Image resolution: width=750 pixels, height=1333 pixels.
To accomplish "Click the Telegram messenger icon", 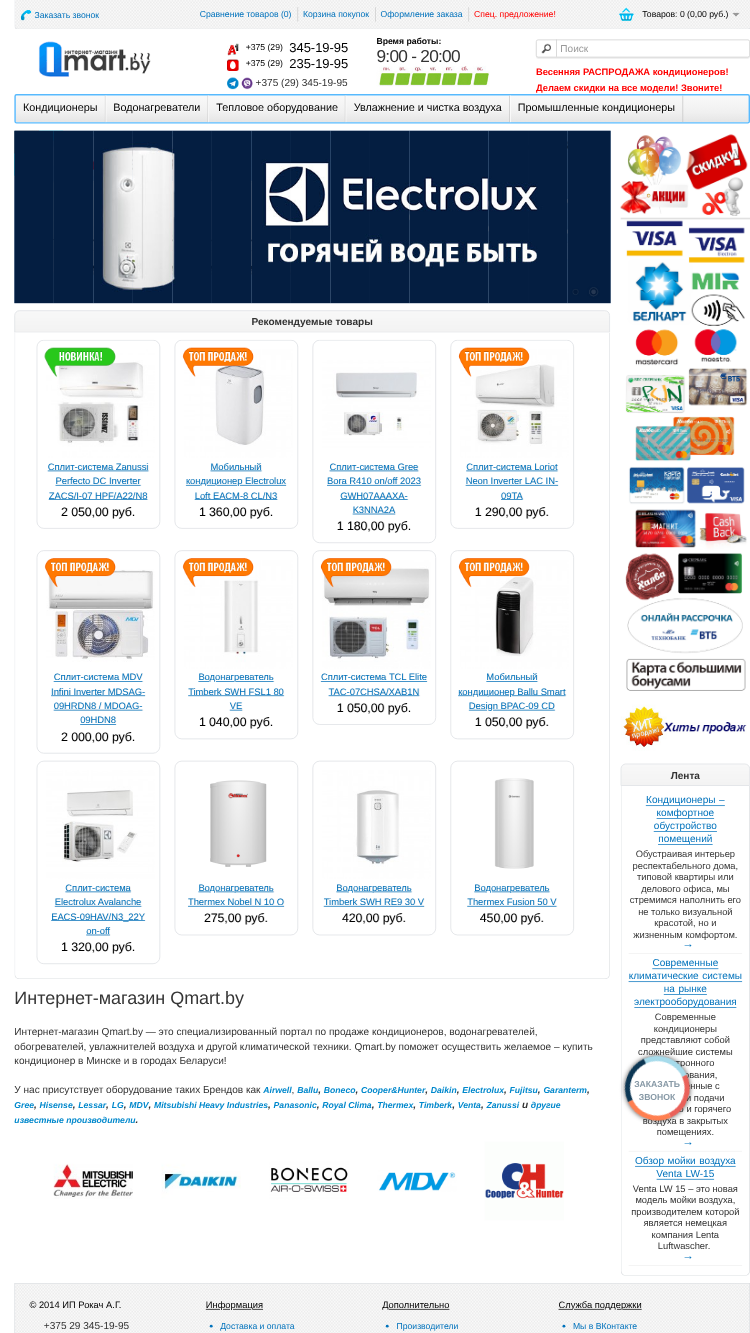I will click(233, 83).
